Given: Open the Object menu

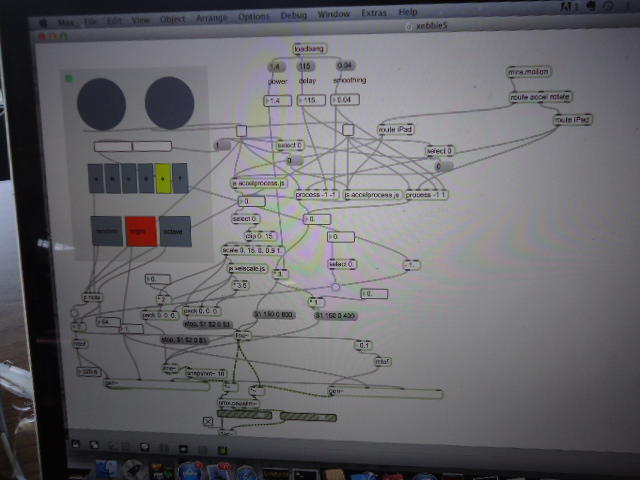Looking at the screenshot, I should pos(172,20).
